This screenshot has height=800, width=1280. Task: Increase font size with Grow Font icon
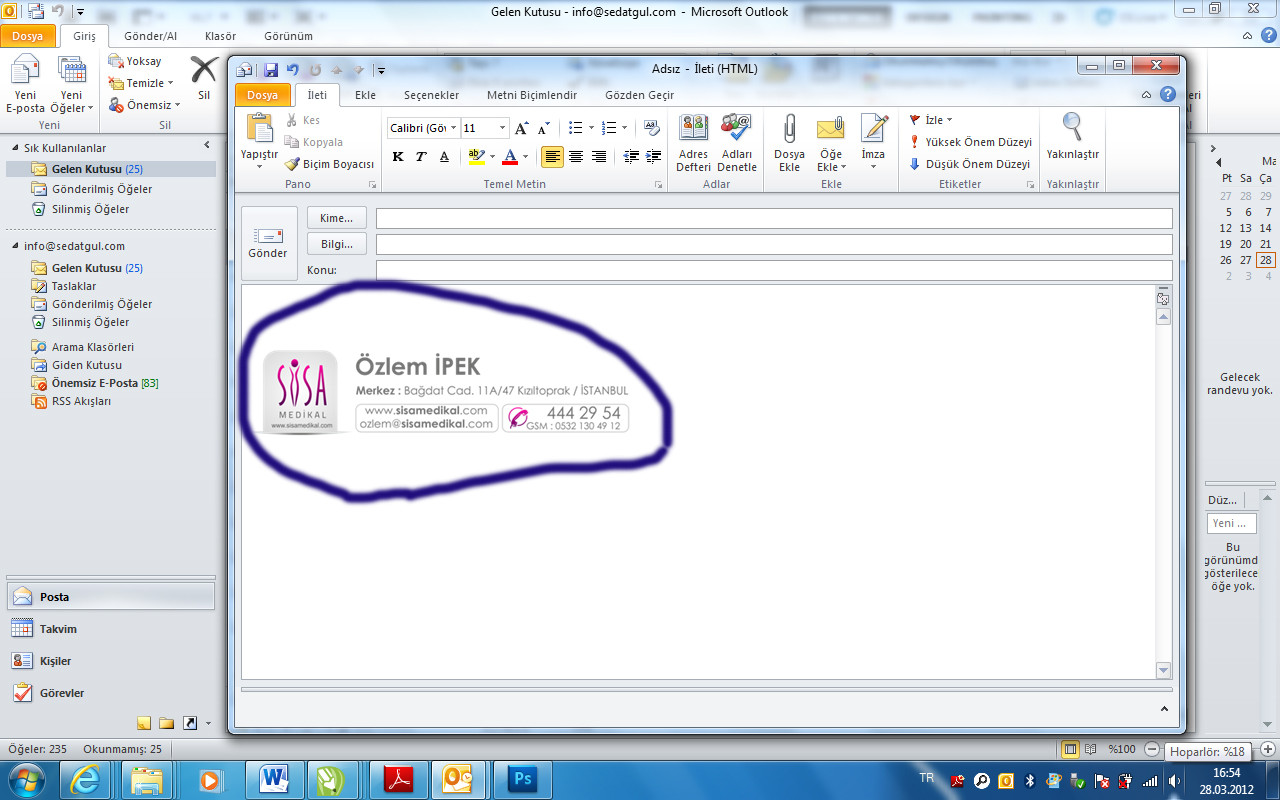click(x=521, y=128)
